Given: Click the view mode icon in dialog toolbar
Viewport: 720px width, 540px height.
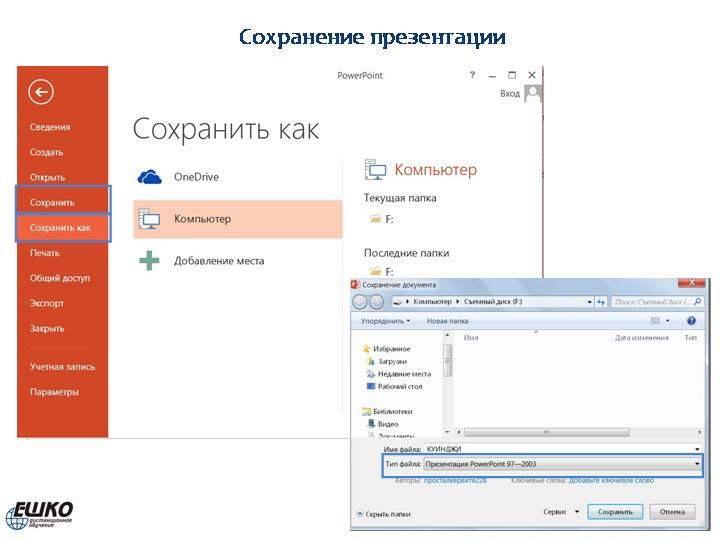Looking at the screenshot, I should tap(655, 321).
